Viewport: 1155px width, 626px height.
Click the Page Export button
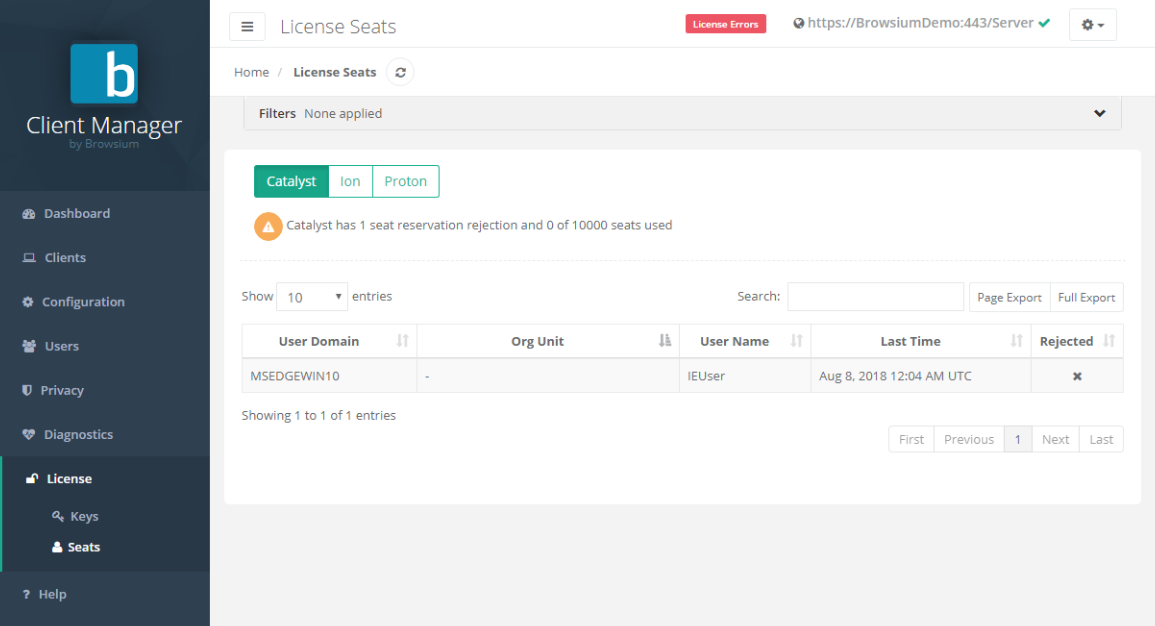click(x=1009, y=297)
